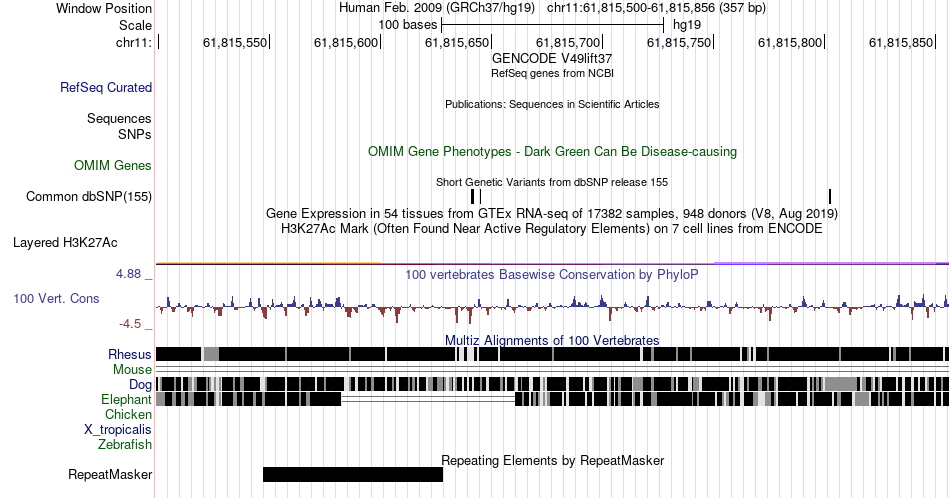Open the OMIM Genes track label
950x498 pixels.
point(113,165)
